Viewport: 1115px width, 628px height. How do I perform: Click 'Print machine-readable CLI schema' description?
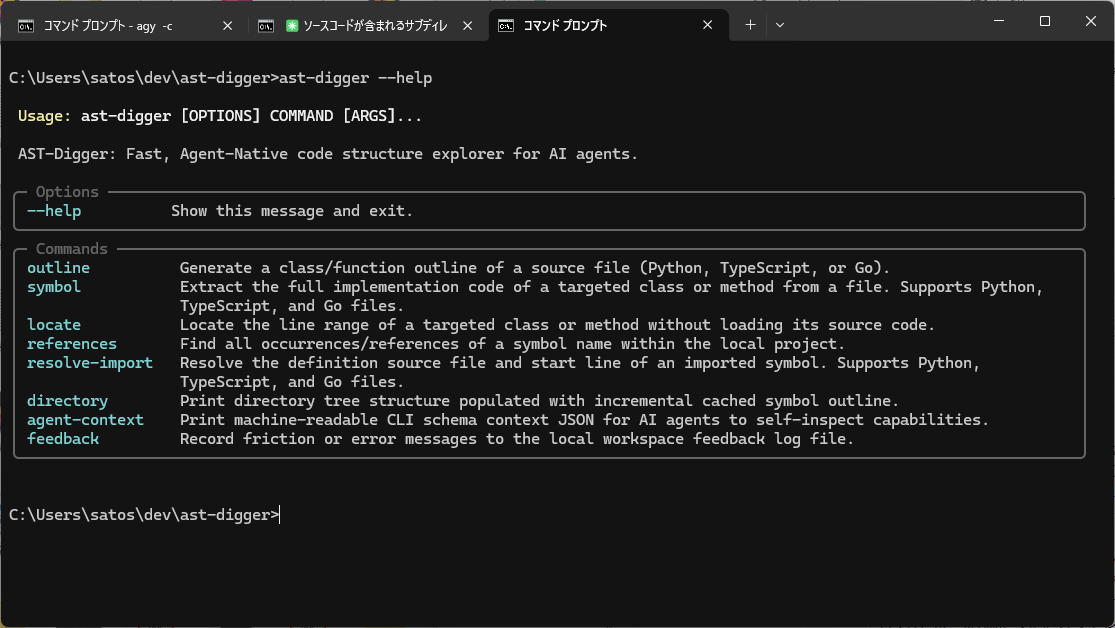584,420
